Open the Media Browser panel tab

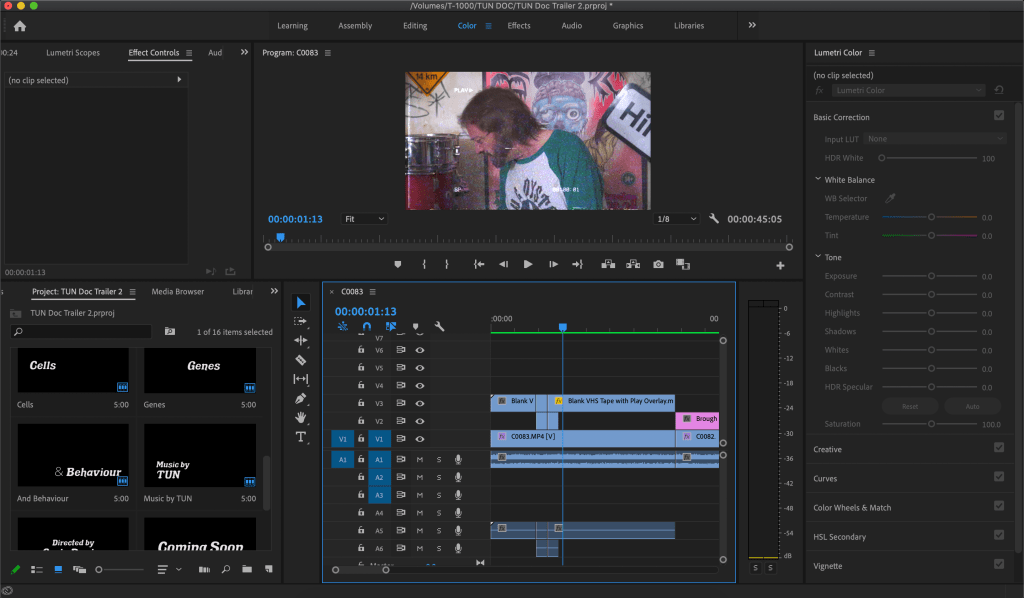178,292
